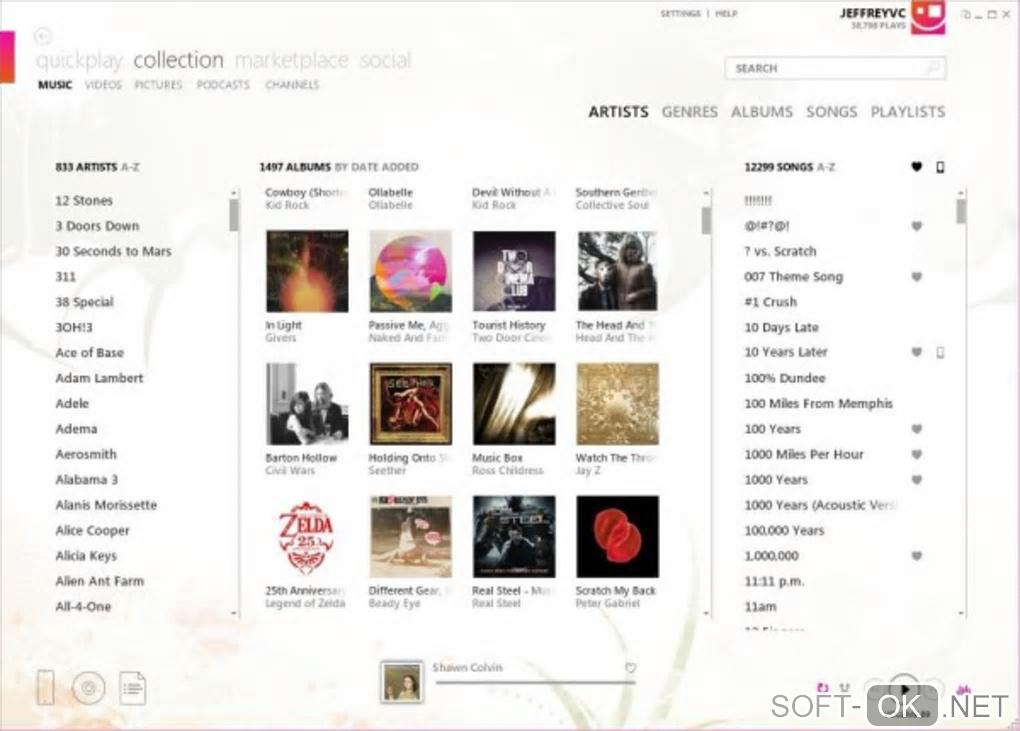This screenshot has height=731, width=1020.
Task: Open the PODCASTS sub-tab
Action: click(x=223, y=85)
